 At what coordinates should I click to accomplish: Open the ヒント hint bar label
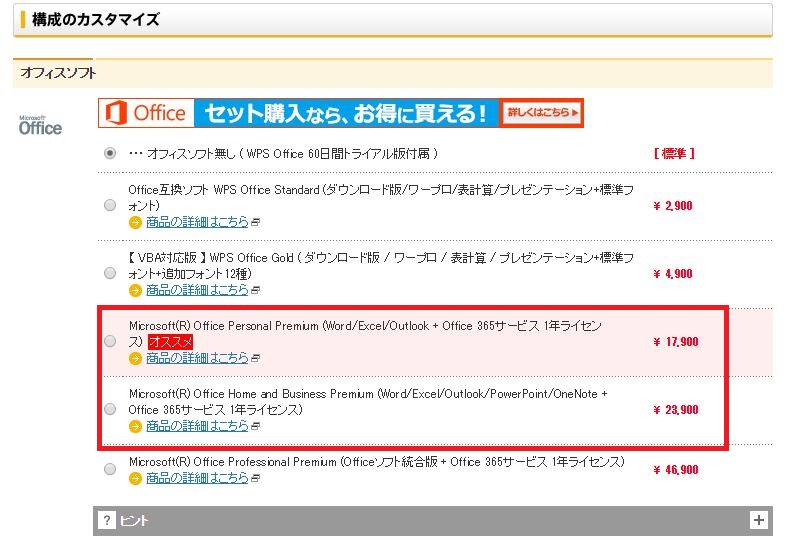click(134, 520)
